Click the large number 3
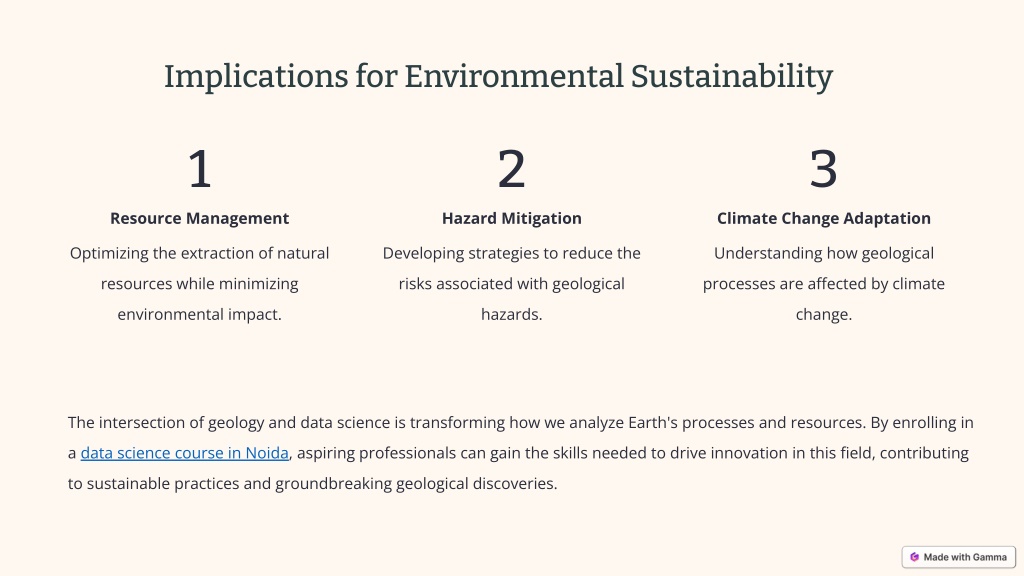The height and width of the screenshot is (576, 1024). click(x=824, y=169)
